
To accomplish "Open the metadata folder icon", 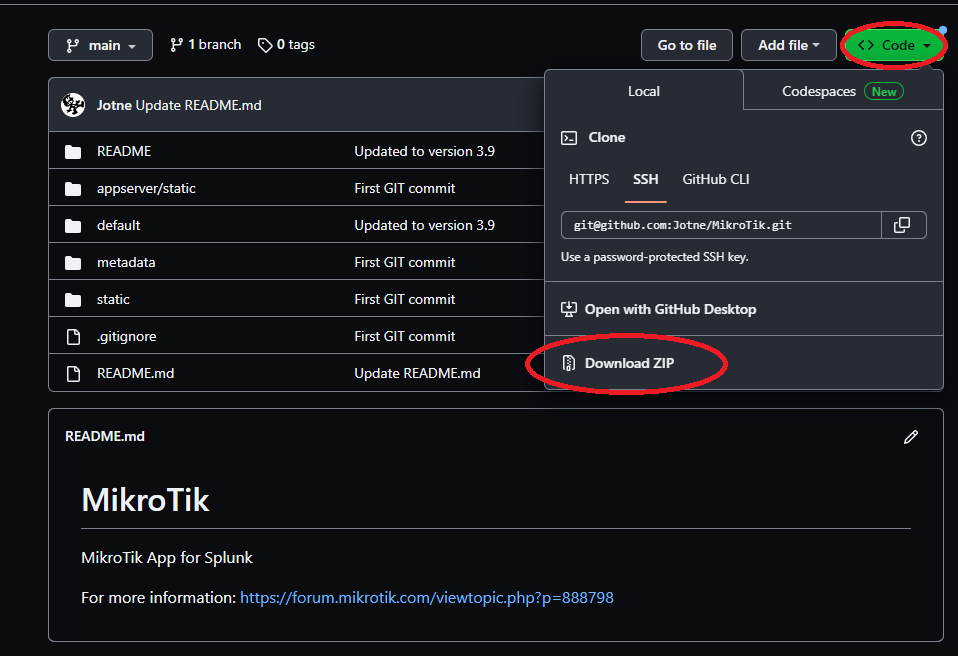I will [73, 262].
